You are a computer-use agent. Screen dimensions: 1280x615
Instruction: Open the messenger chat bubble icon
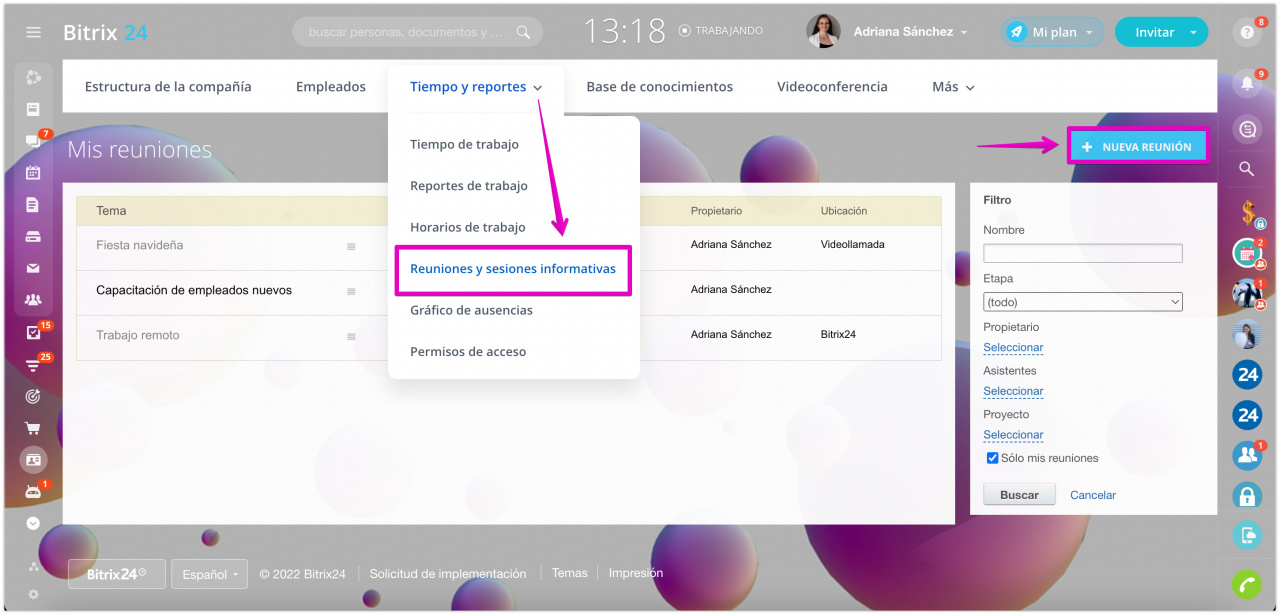(1247, 129)
